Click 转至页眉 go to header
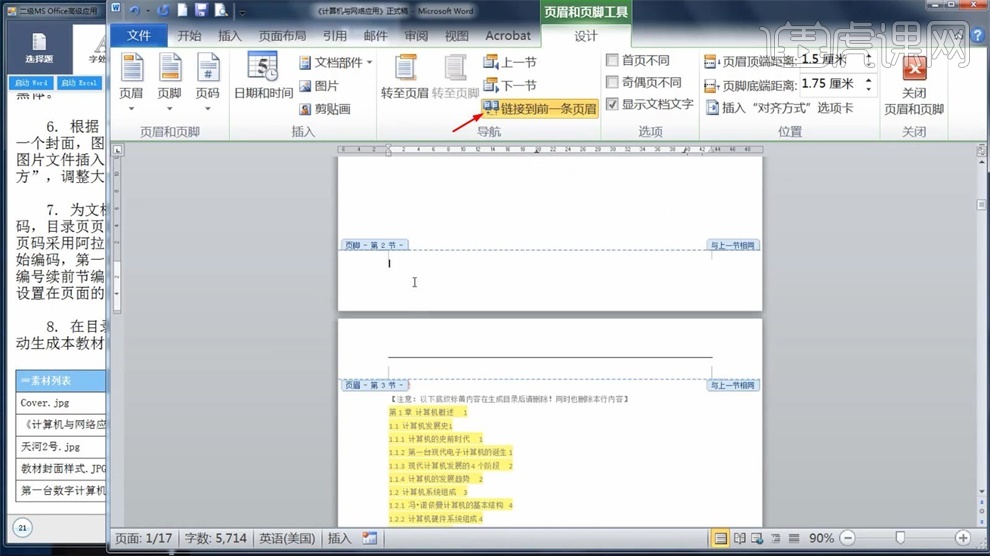Image resolution: width=990 pixels, height=556 pixels. [405, 77]
